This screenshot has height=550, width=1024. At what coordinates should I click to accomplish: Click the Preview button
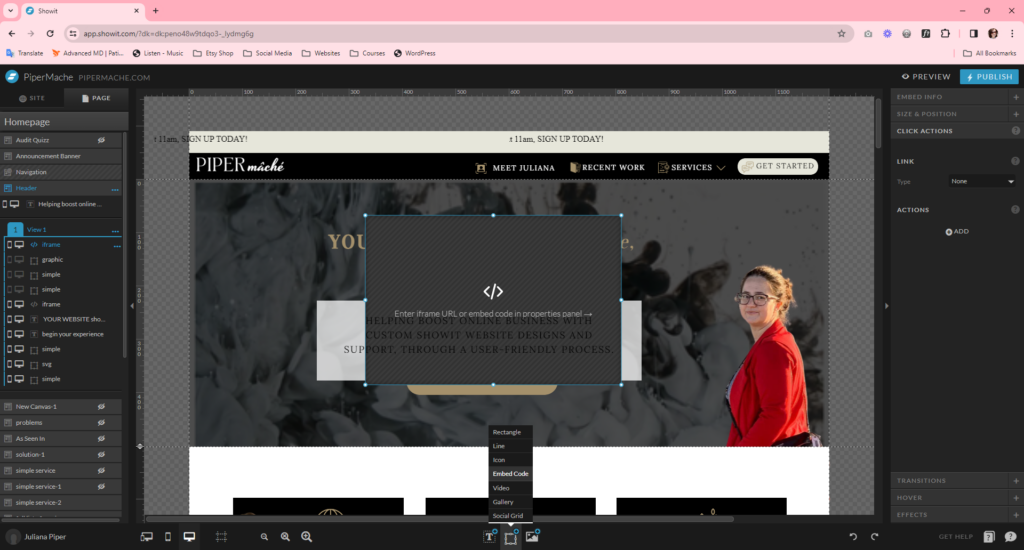tap(926, 76)
